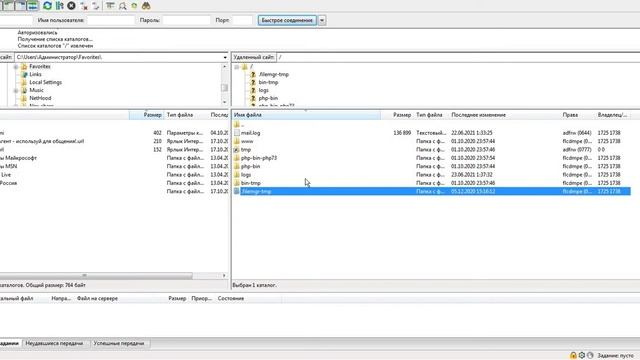Click the local file list horizontal scrollbar
Image resolution: width=640 pixels, height=360 pixels.
point(96,276)
